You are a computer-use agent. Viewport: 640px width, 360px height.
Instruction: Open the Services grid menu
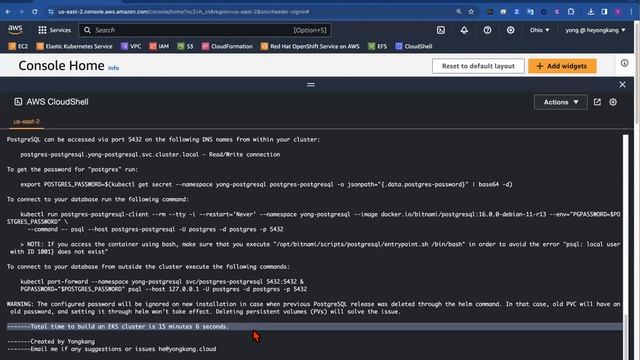coord(54,30)
